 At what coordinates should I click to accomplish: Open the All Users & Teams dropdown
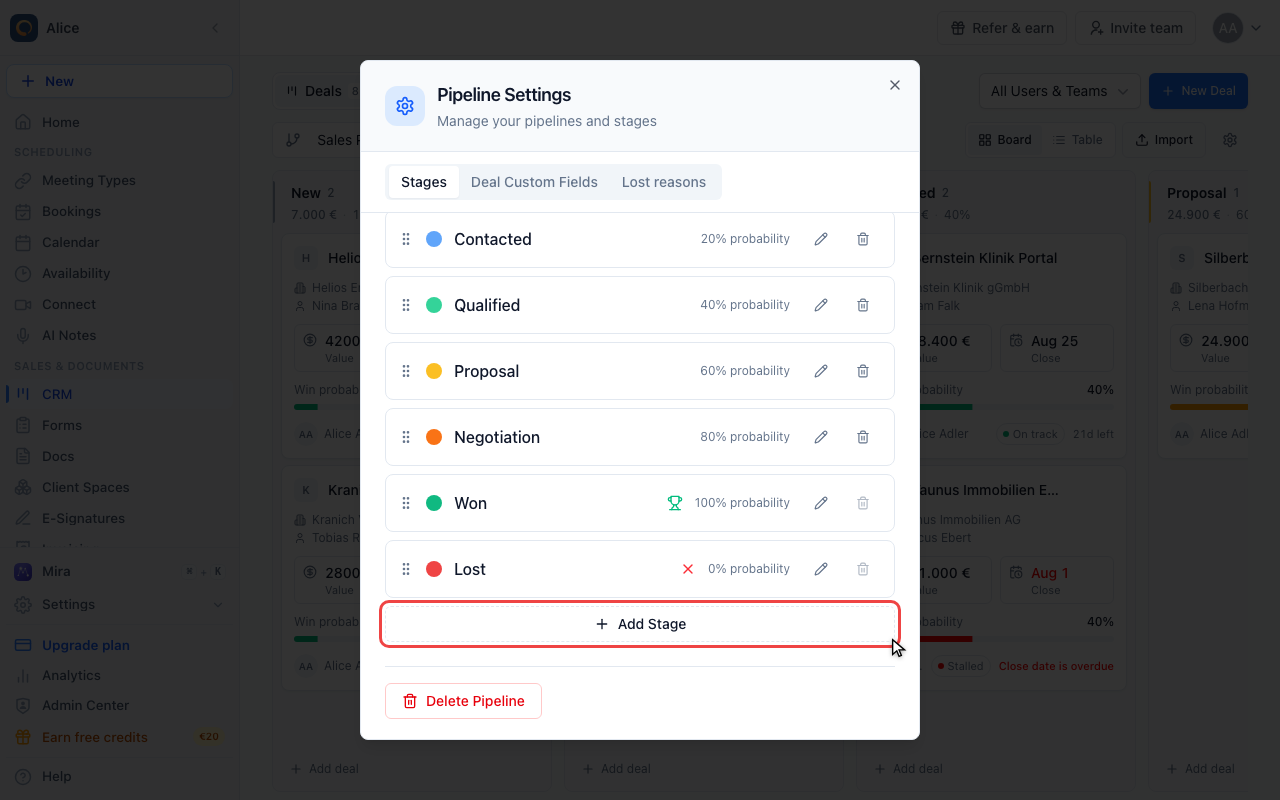(x=1059, y=91)
